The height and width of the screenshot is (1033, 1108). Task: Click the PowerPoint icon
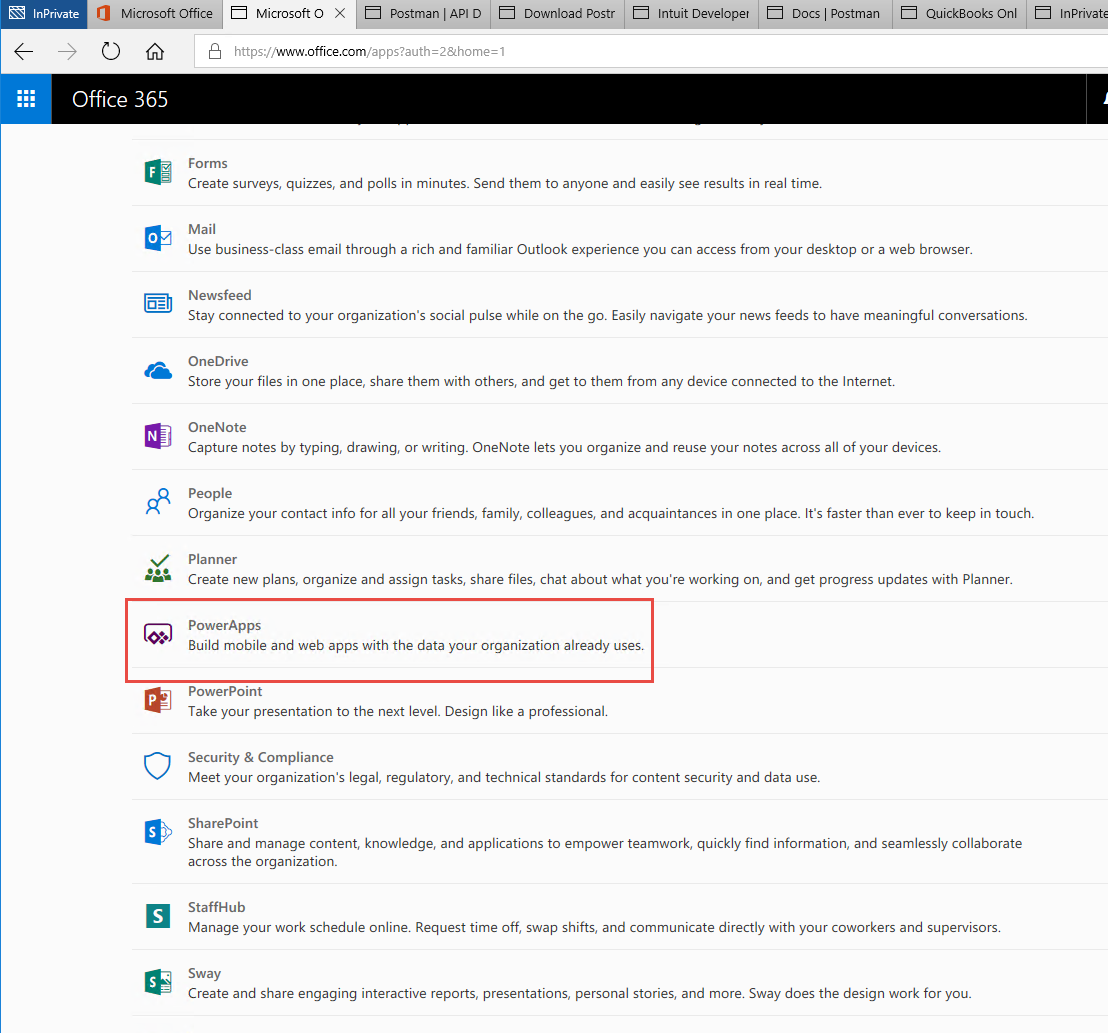coord(158,700)
